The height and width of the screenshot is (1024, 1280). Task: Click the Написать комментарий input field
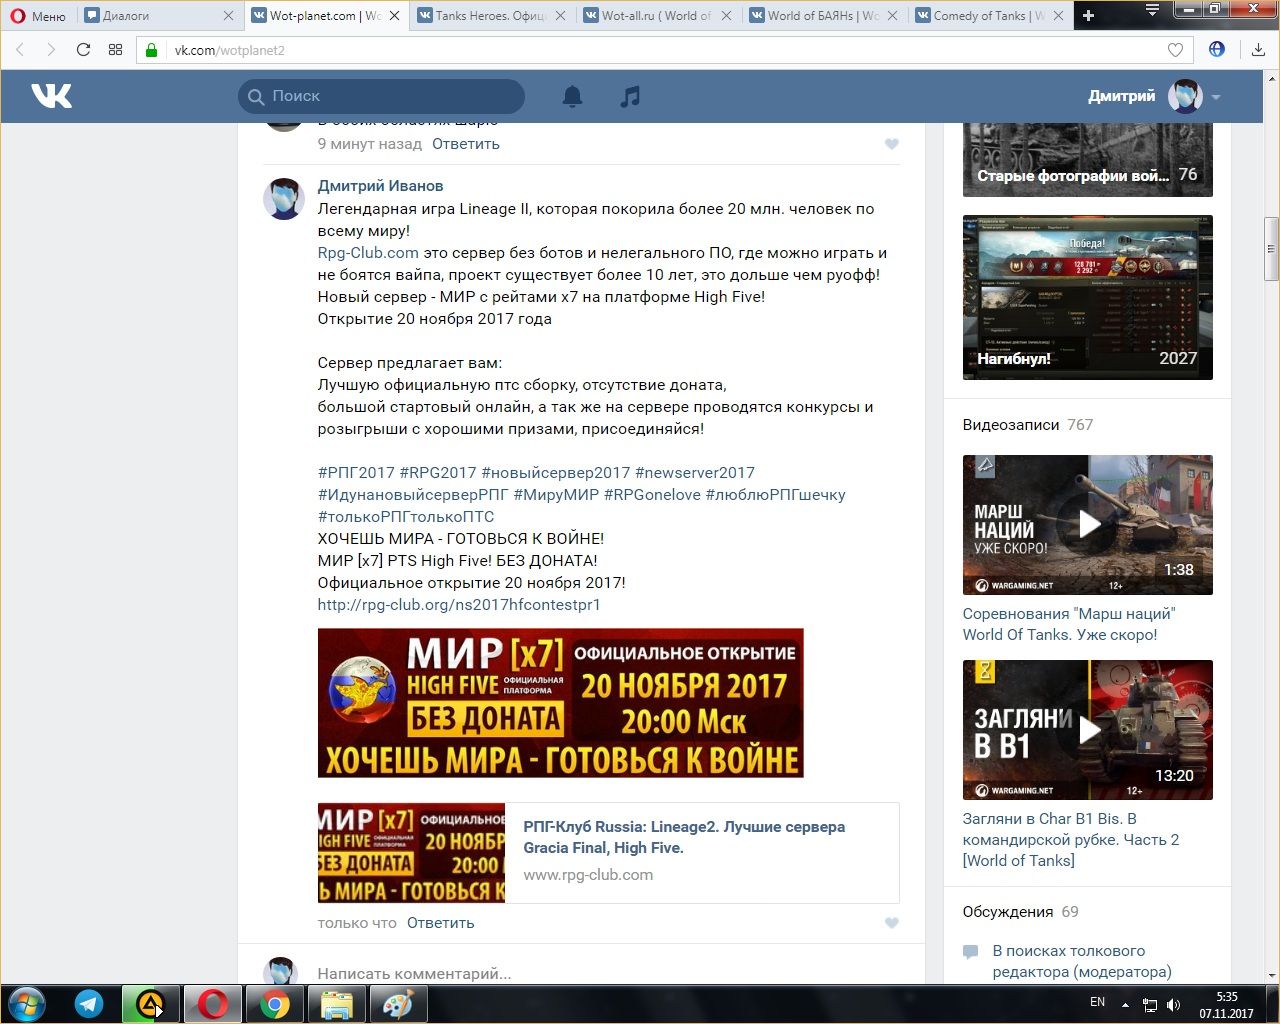tap(608, 973)
